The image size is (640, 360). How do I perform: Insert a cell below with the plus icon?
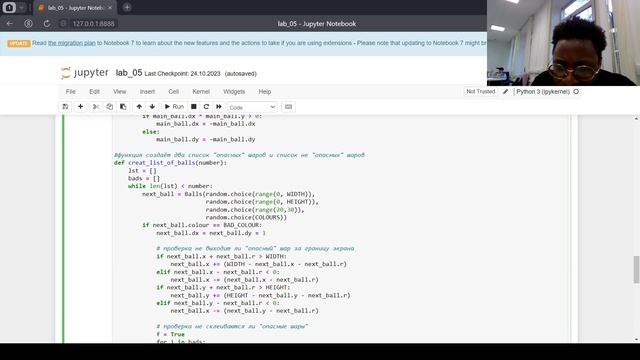pos(80,107)
